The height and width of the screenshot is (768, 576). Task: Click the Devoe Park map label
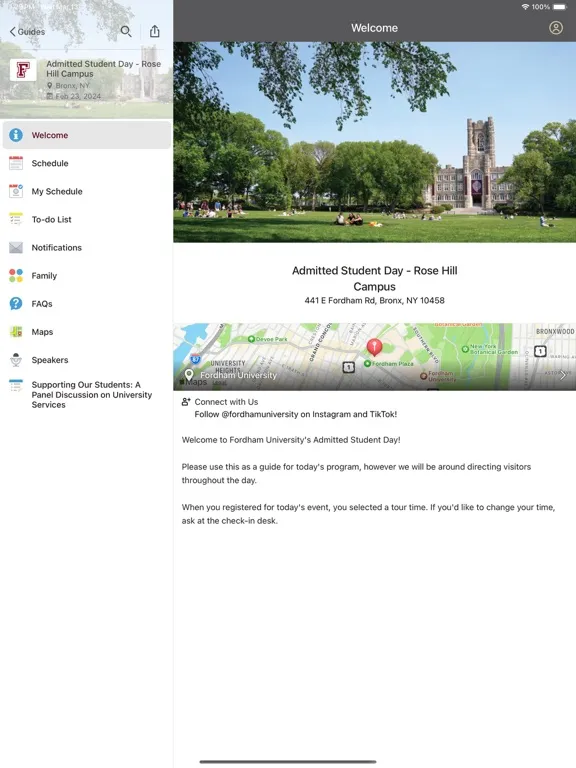(271, 339)
